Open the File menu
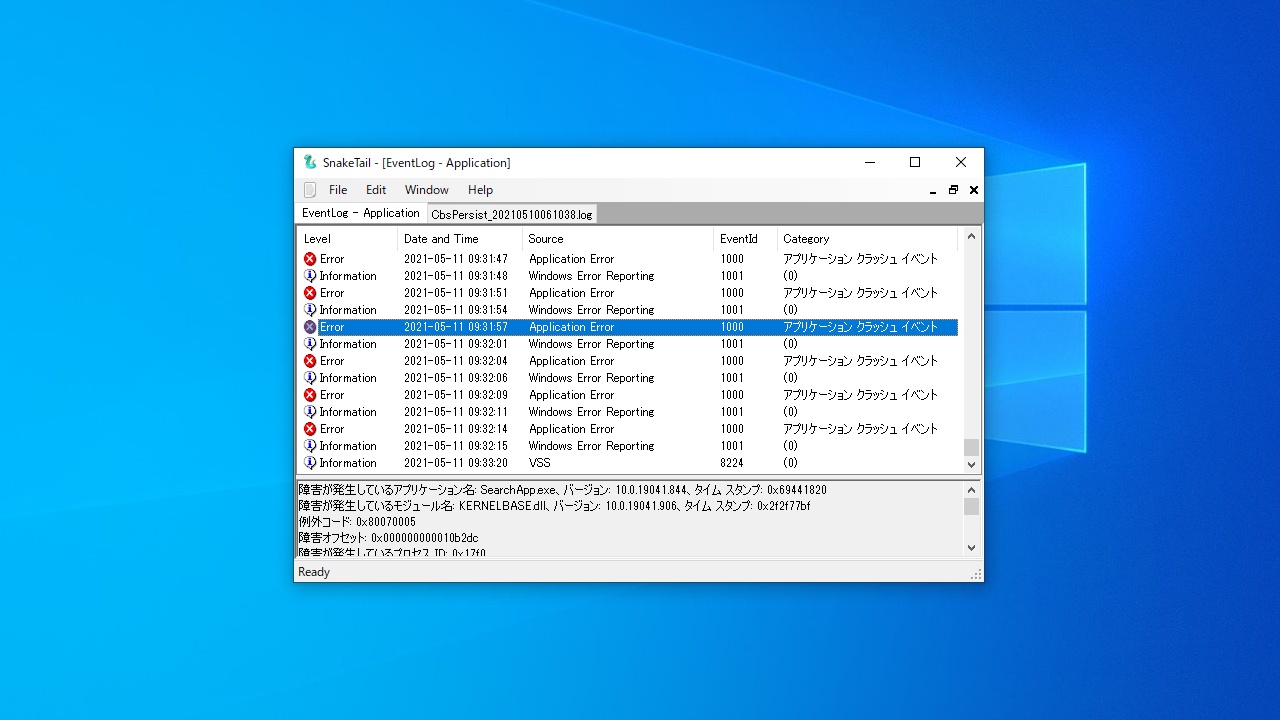The image size is (1280, 720). point(338,190)
